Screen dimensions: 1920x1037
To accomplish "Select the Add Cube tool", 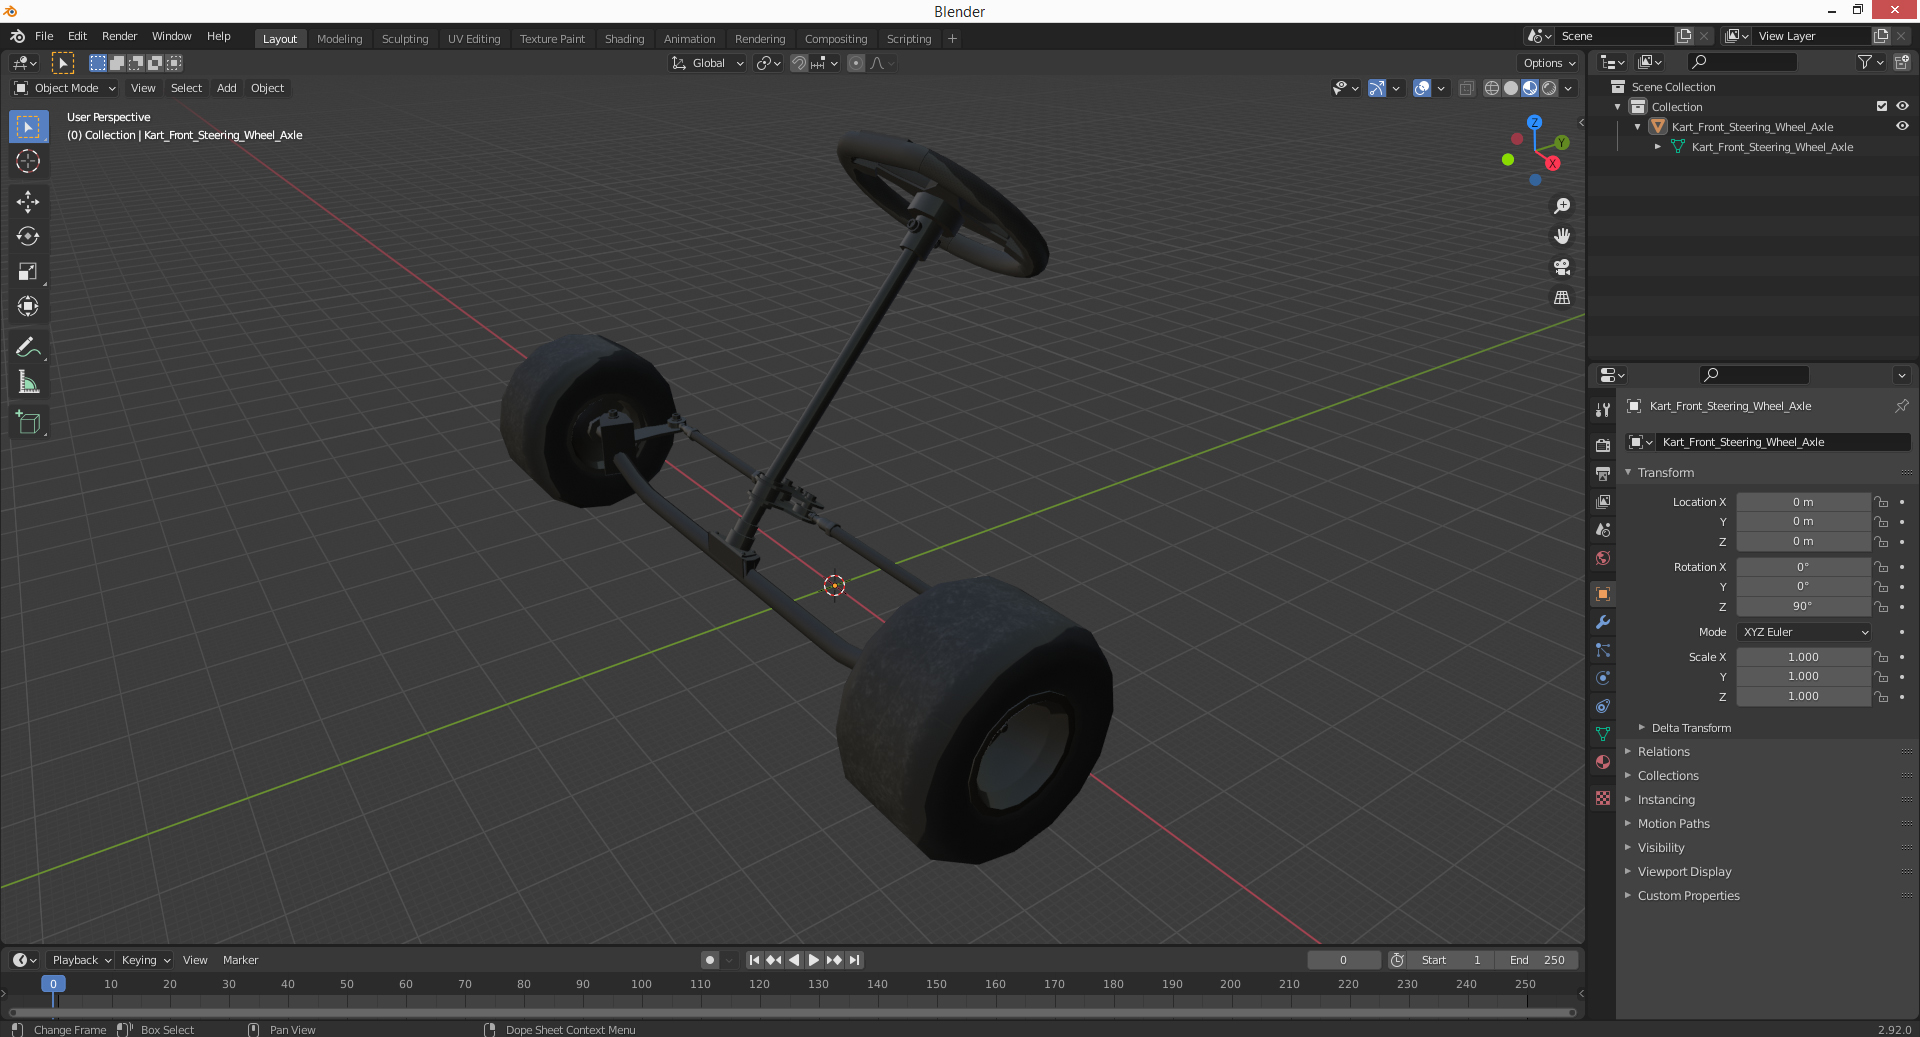I will (28, 422).
